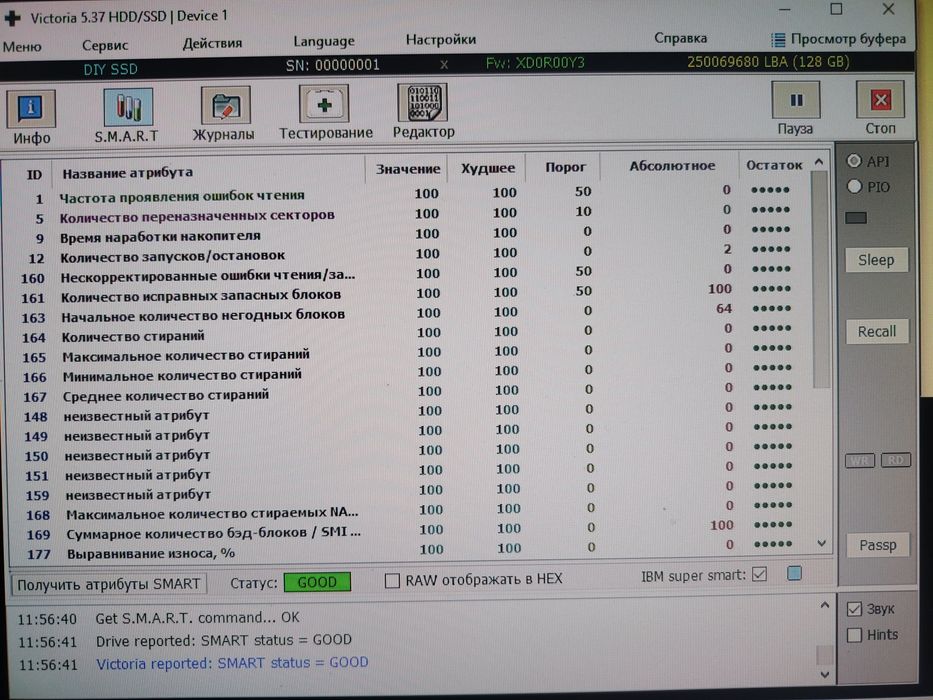Viewport: 933px width, 700px height.
Task: Click the WR indicator
Action: 860,460
